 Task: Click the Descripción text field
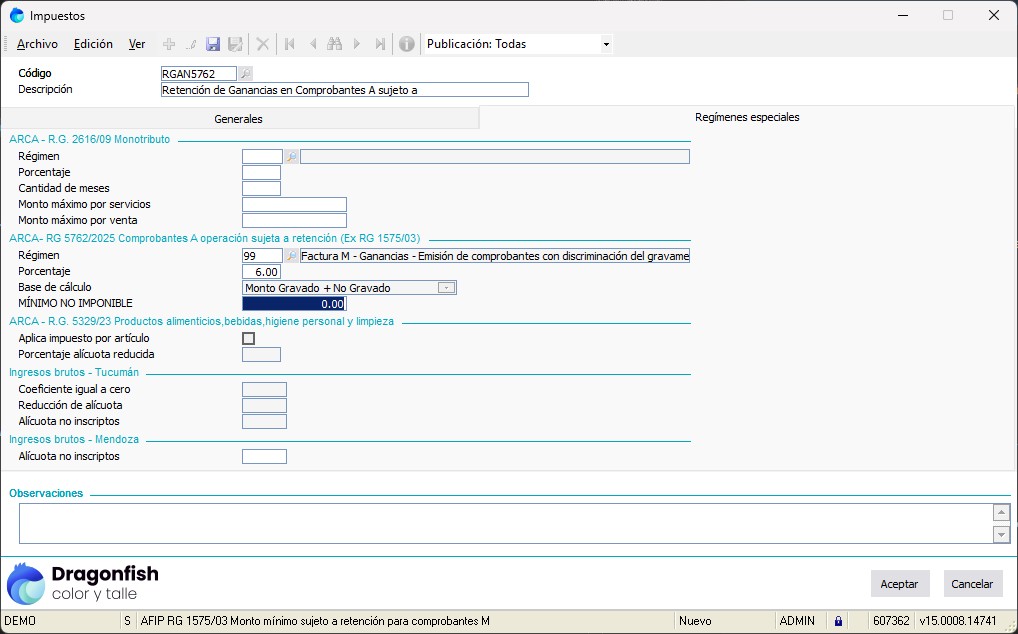click(344, 90)
